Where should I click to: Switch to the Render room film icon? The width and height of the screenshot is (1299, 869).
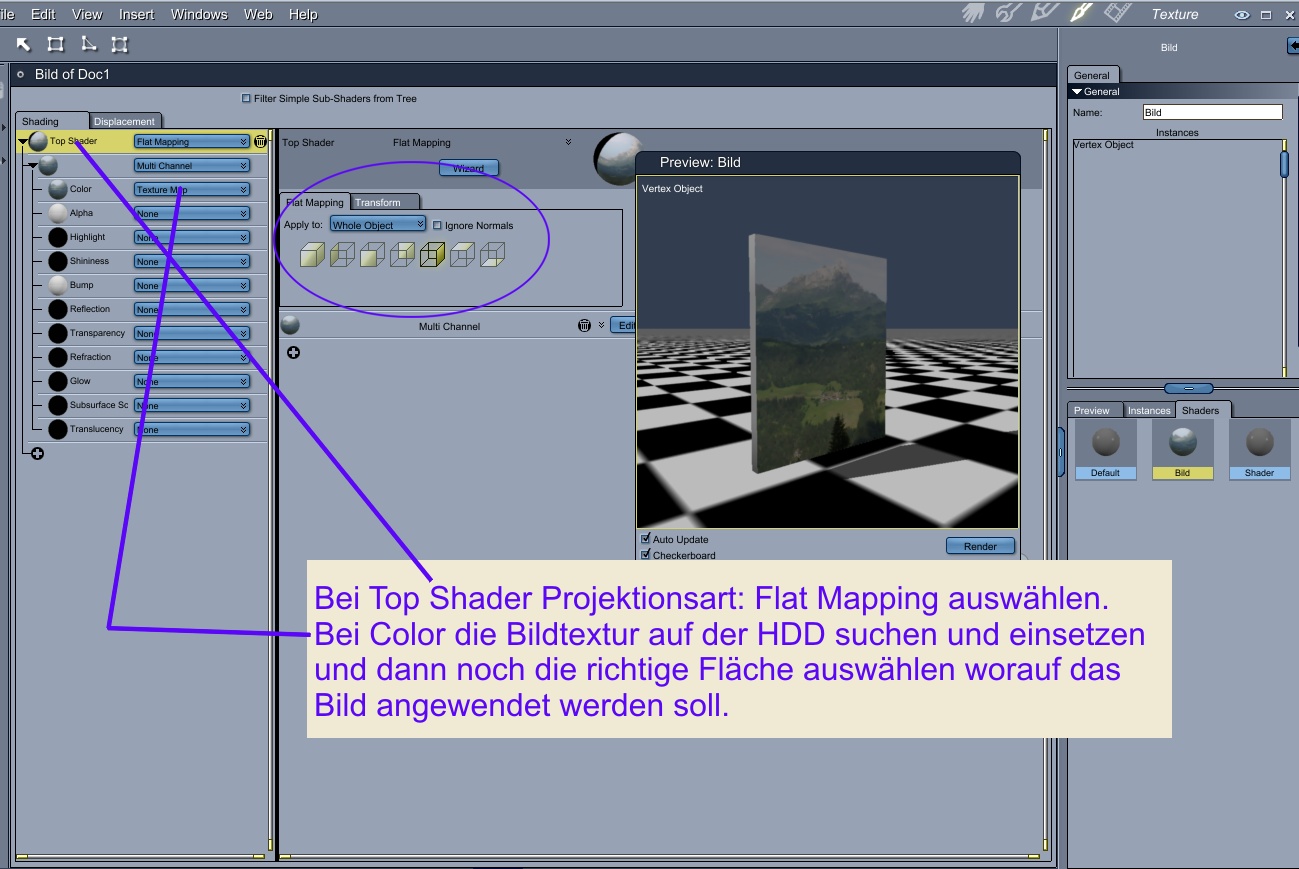(1117, 13)
